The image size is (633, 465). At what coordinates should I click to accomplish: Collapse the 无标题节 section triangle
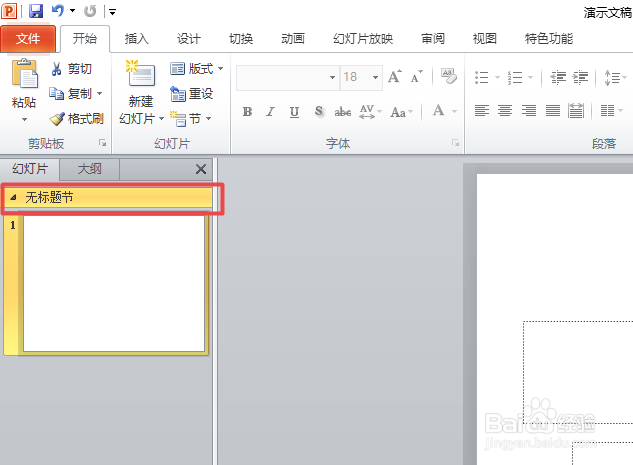pos(13,197)
